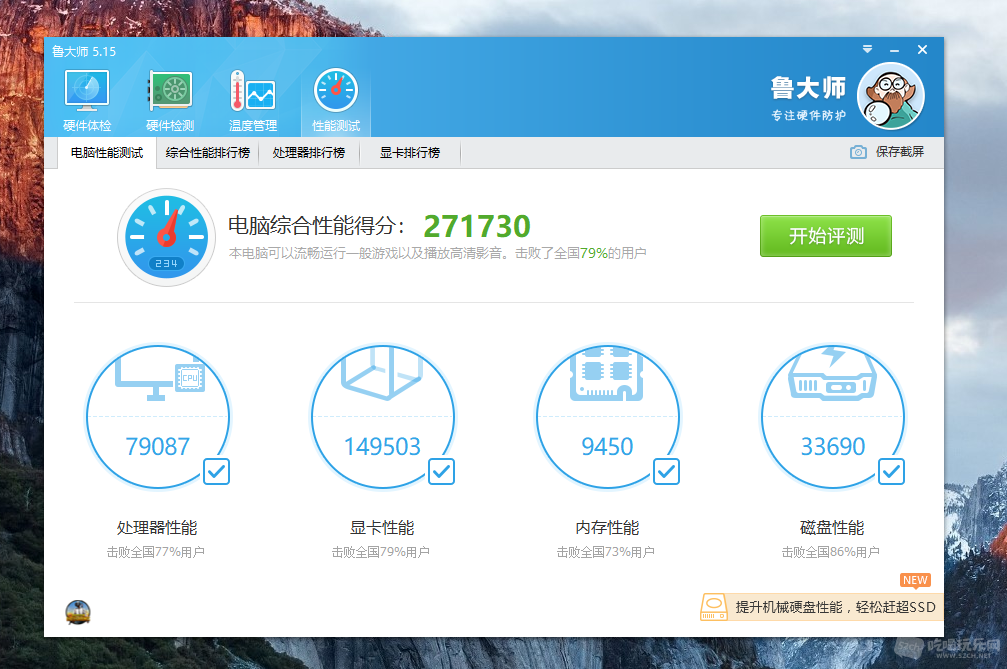Click the 保存截屏 save screenshot link

(x=900, y=152)
